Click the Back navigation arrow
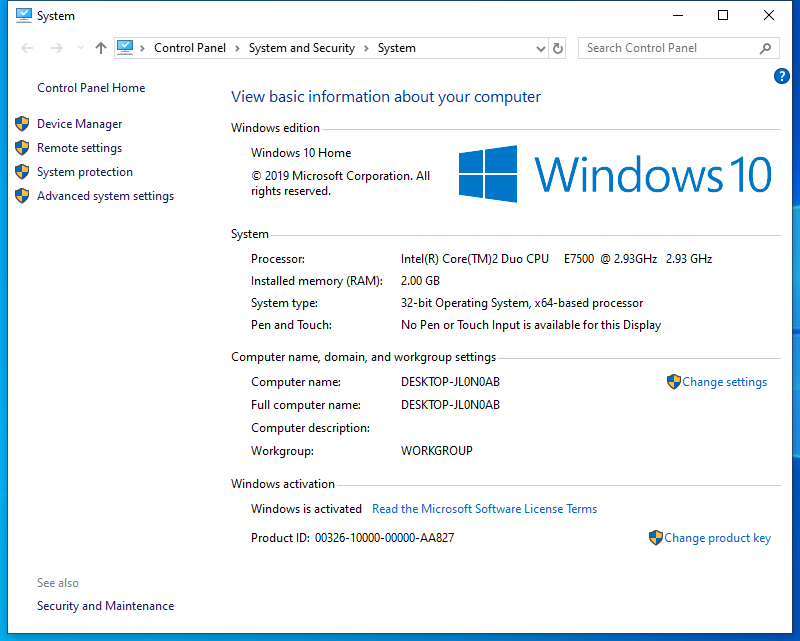 [x=27, y=48]
